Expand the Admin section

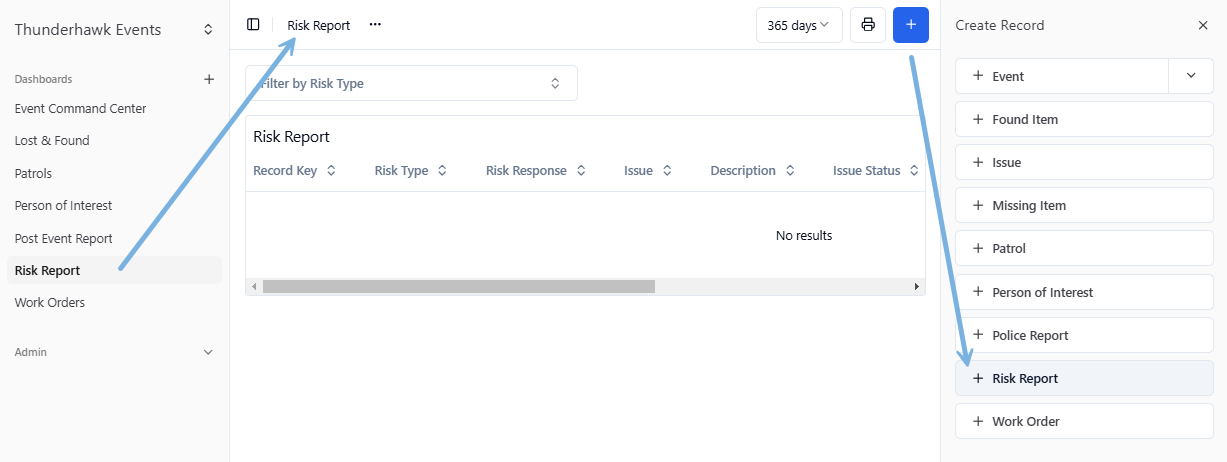click(x=208, y=352)
